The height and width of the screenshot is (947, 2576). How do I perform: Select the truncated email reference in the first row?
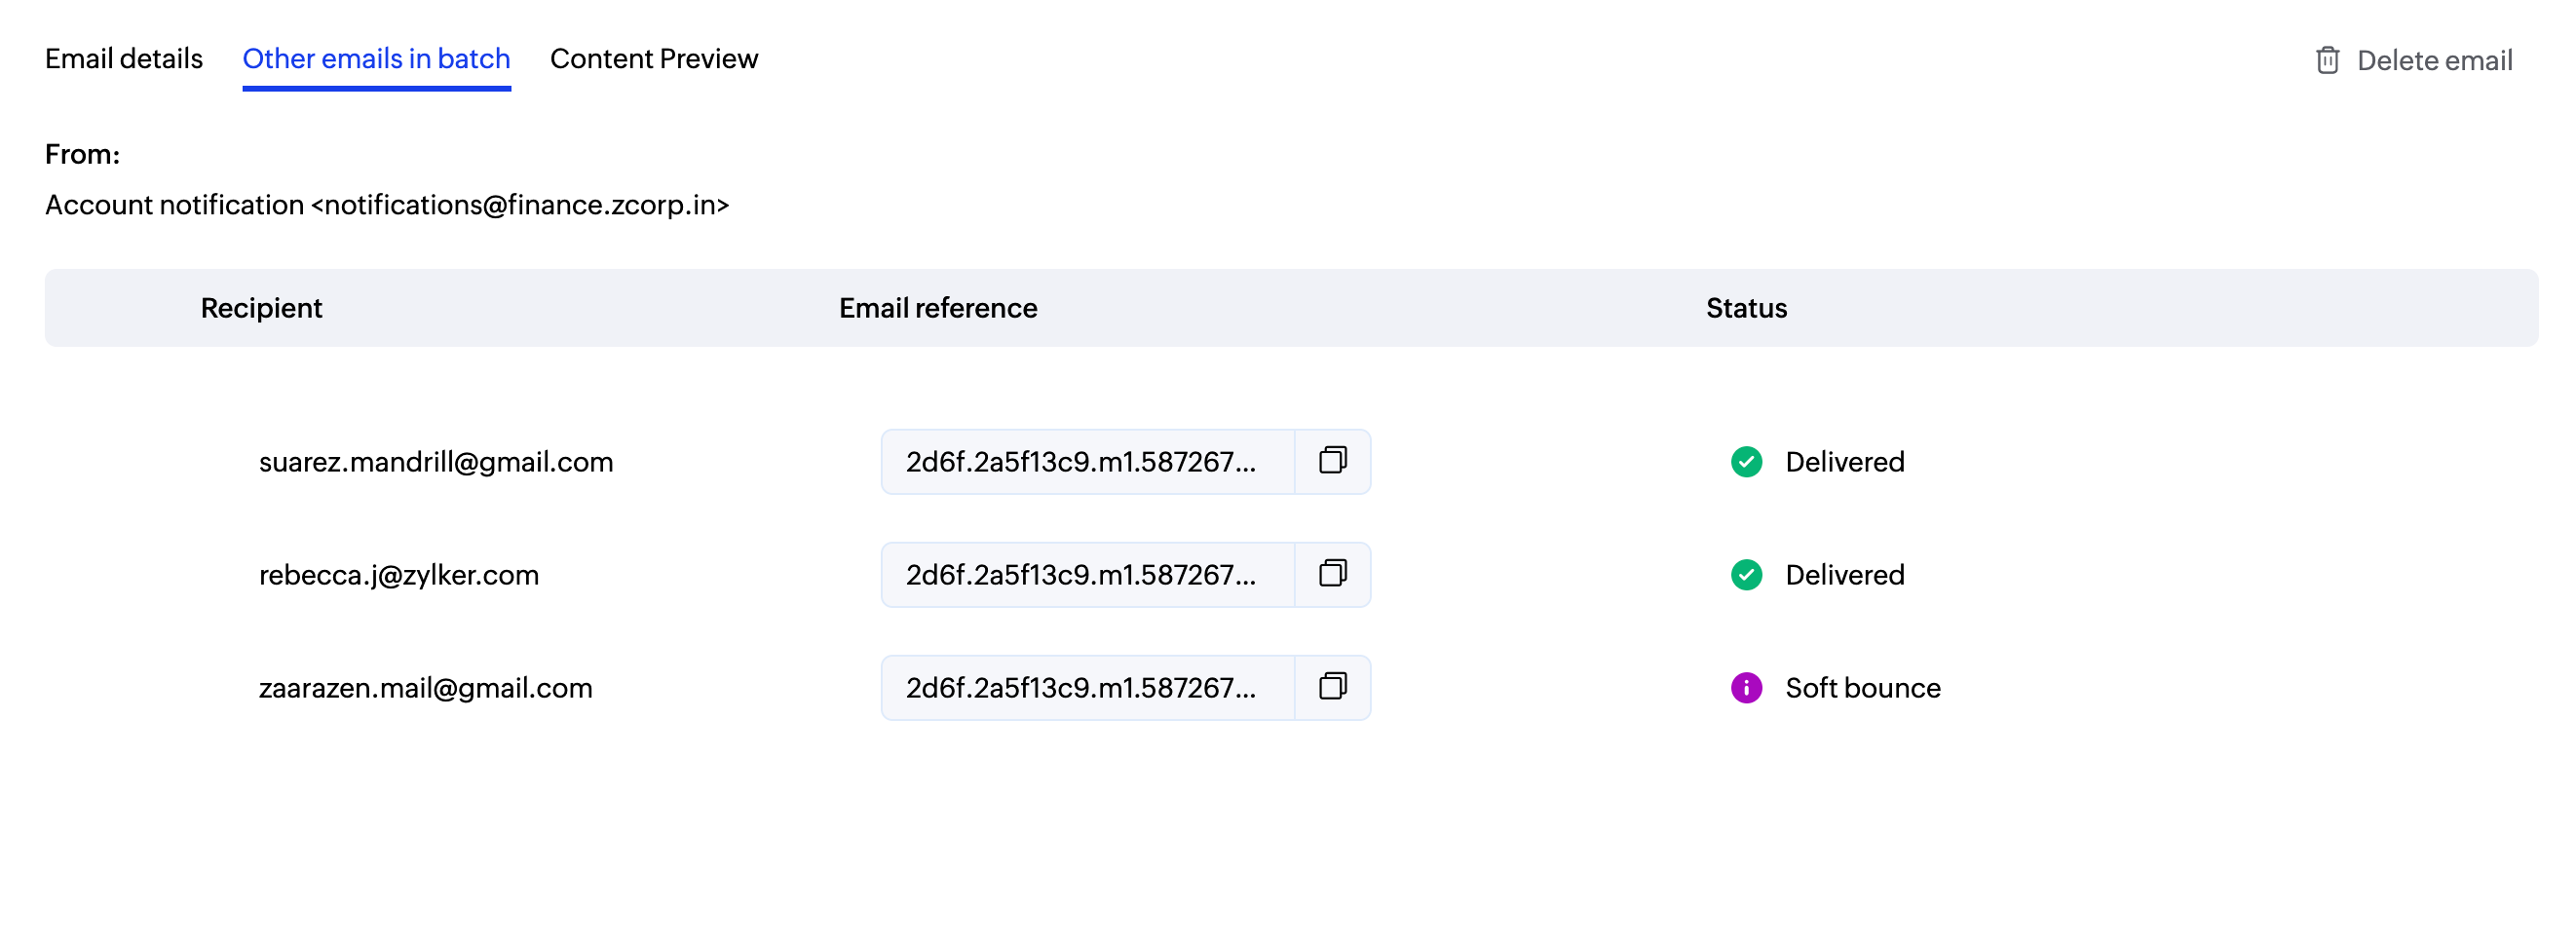click(1080, 461)
